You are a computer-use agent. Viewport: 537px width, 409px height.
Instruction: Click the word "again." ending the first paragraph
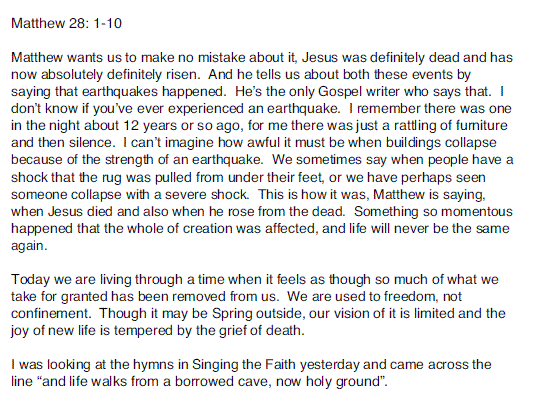coord(29,247)
